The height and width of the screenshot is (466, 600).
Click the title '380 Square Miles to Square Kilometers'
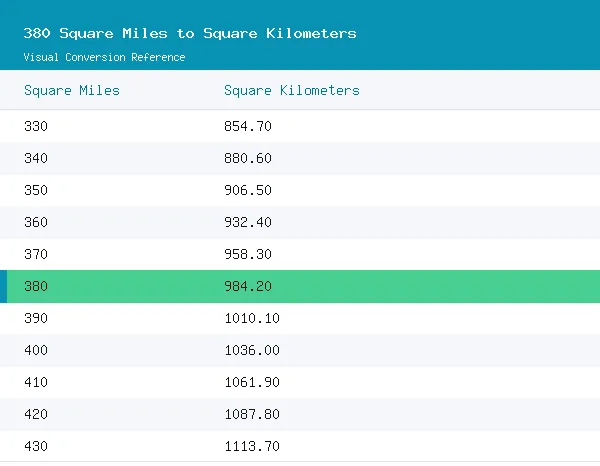[x=190, y=33]
